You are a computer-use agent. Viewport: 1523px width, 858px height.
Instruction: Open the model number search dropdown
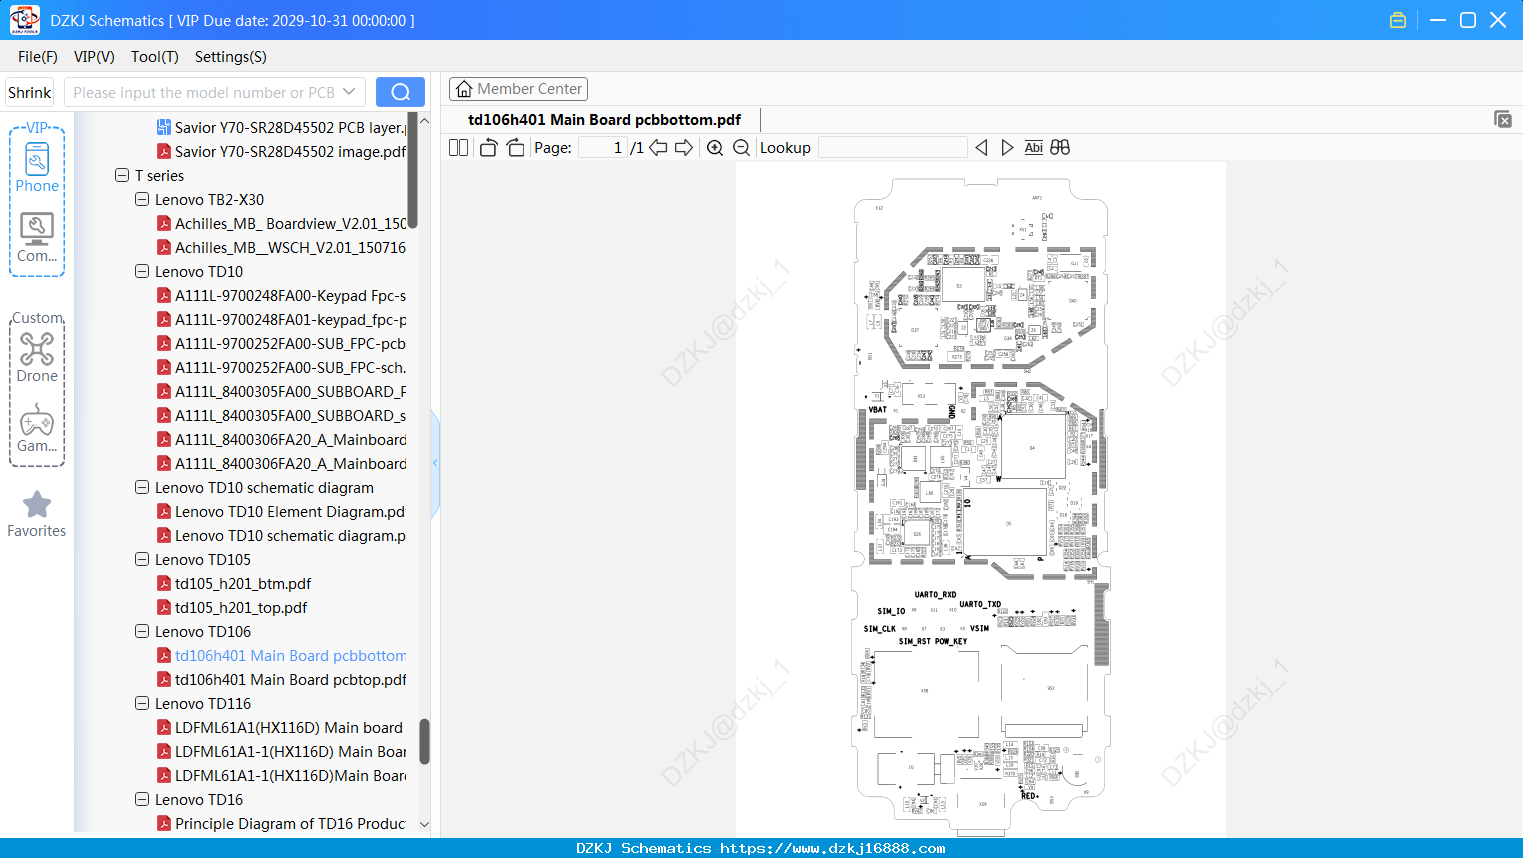coord(349,92)
